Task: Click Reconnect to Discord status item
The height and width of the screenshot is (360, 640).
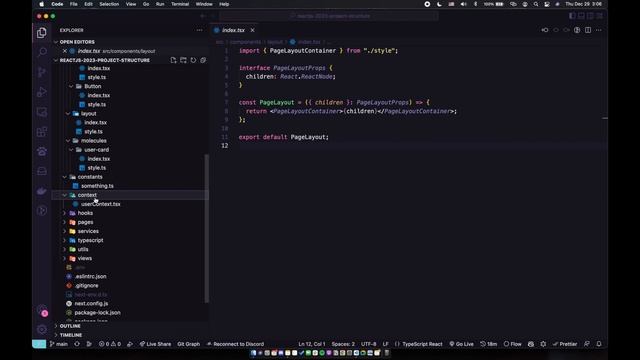Action: 236,344
